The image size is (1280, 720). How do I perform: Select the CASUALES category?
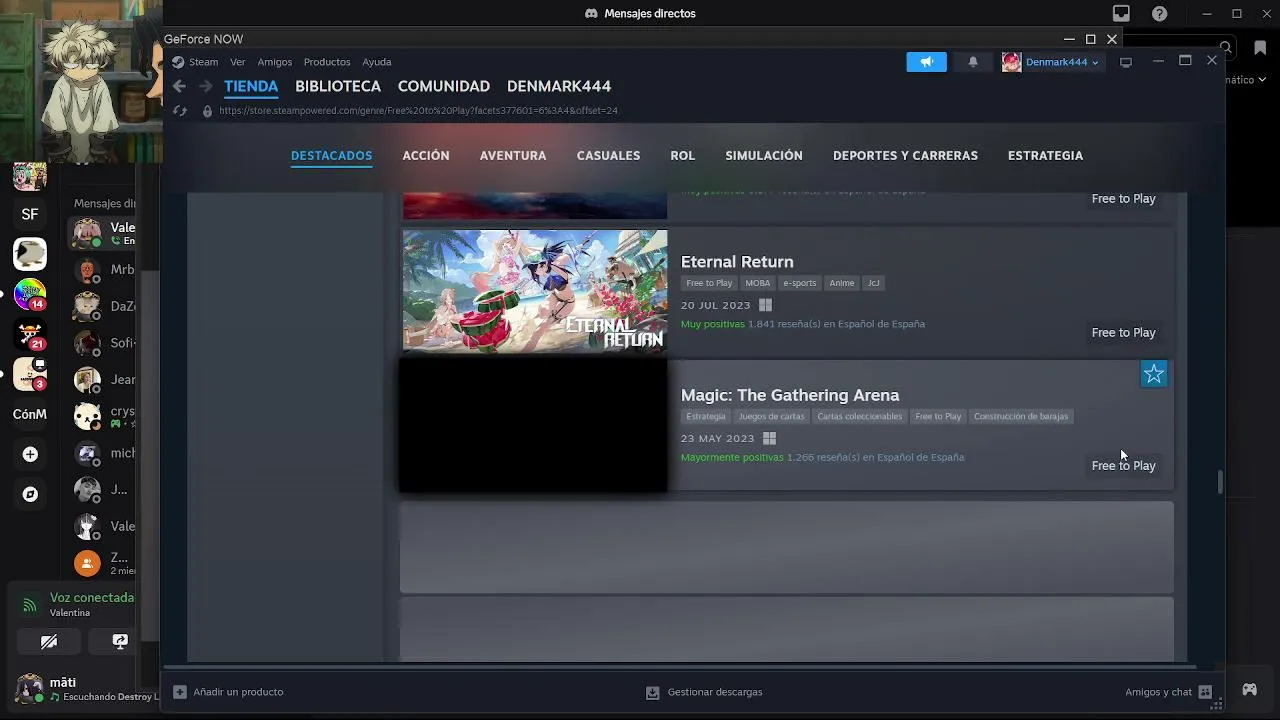608,156
